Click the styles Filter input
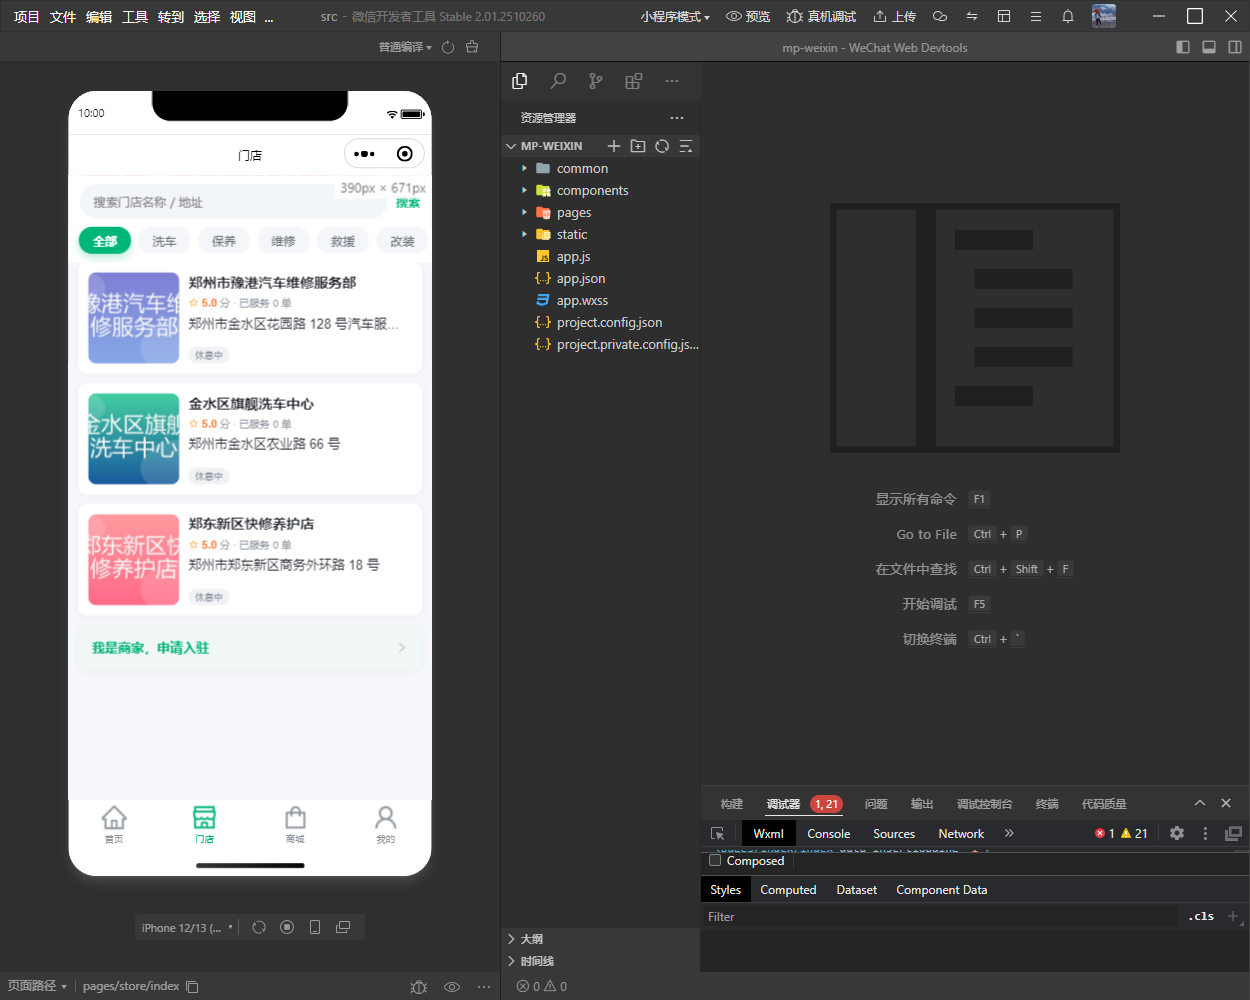Image resolution: width=1250 pixels, height=1000 pixels. [940, 916]
